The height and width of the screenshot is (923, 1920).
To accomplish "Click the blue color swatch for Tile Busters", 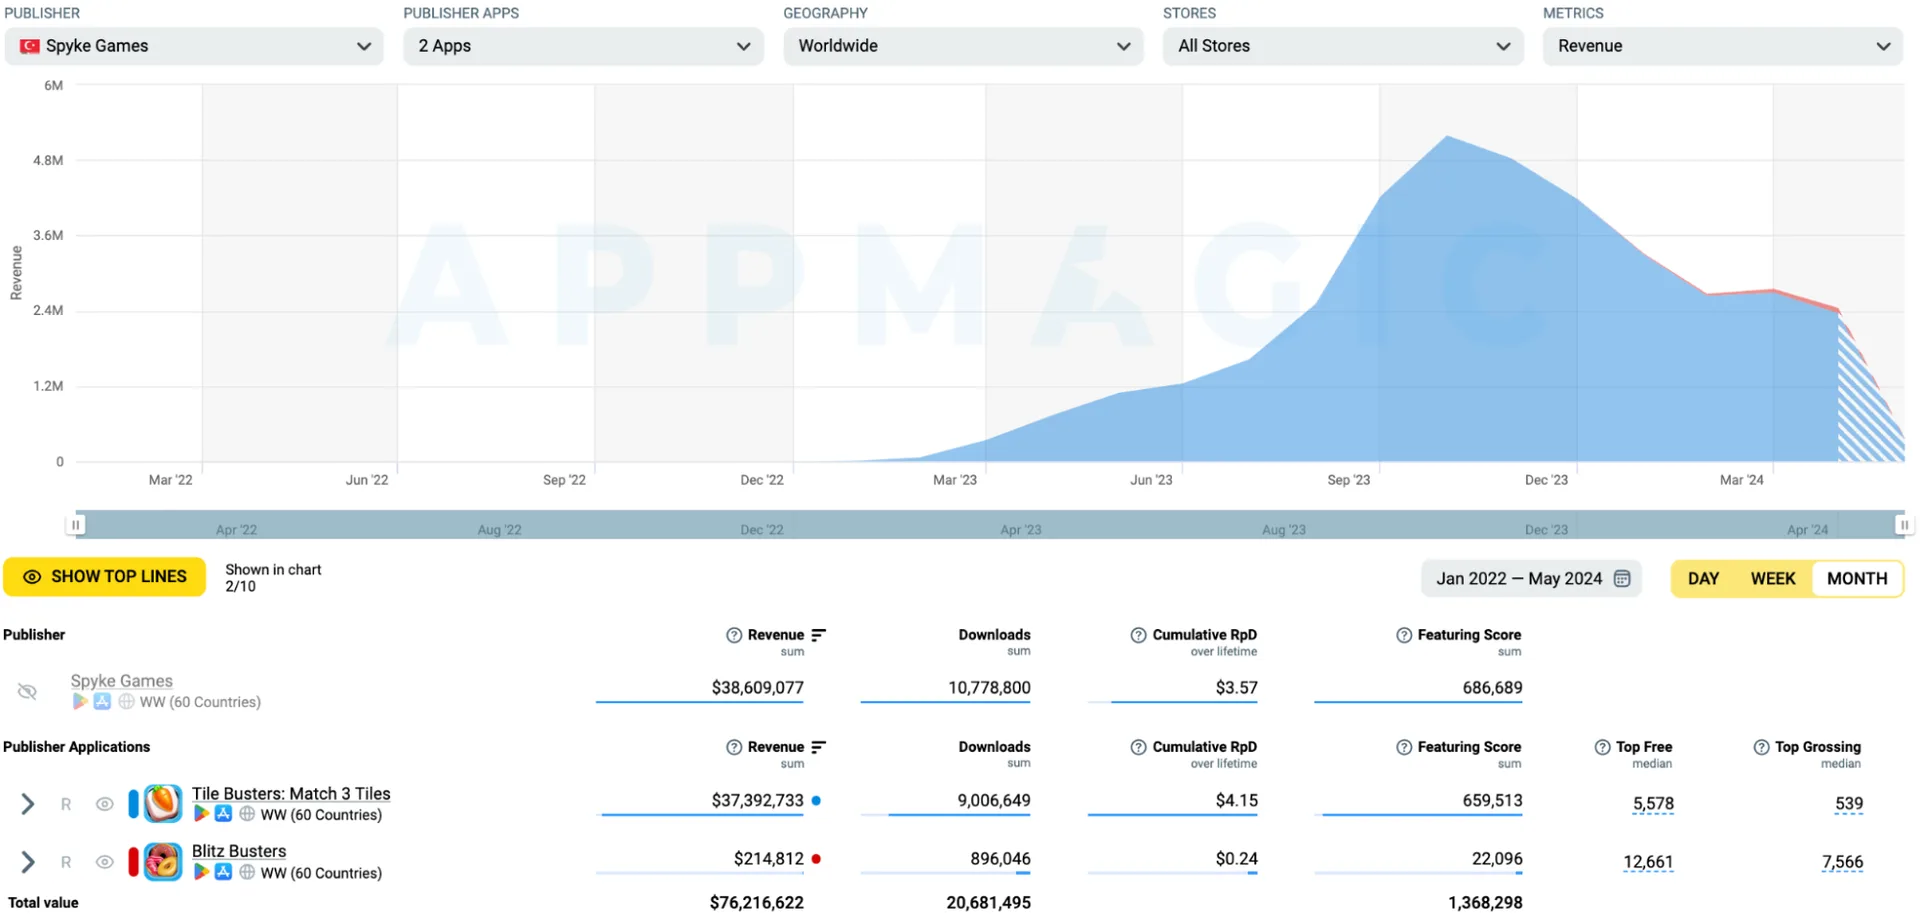I will (x=133, y=804).
